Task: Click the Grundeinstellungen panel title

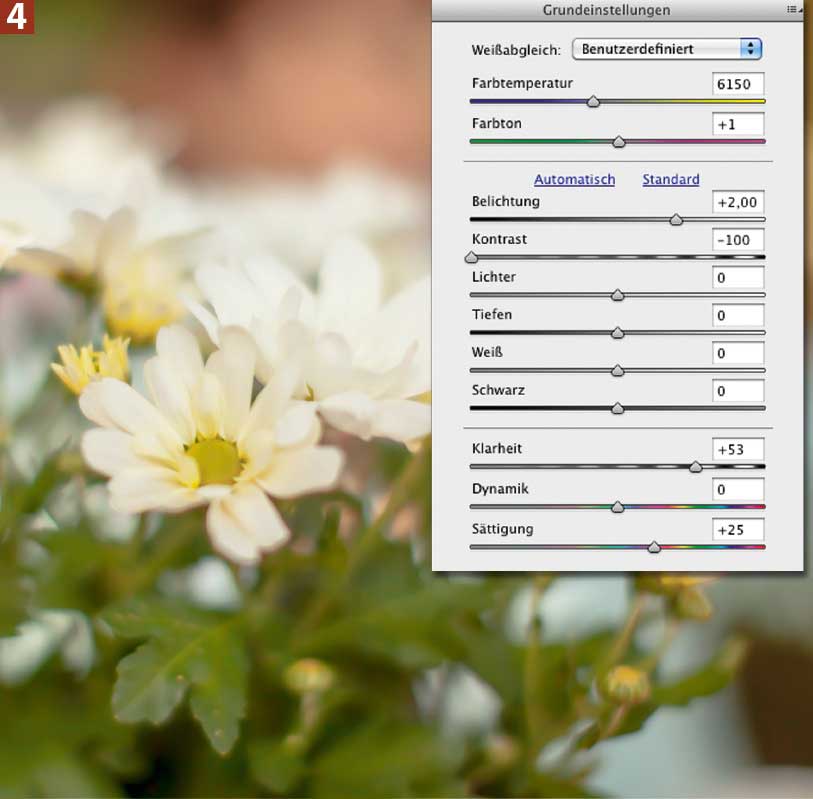Action: click(x=606, y=10)
